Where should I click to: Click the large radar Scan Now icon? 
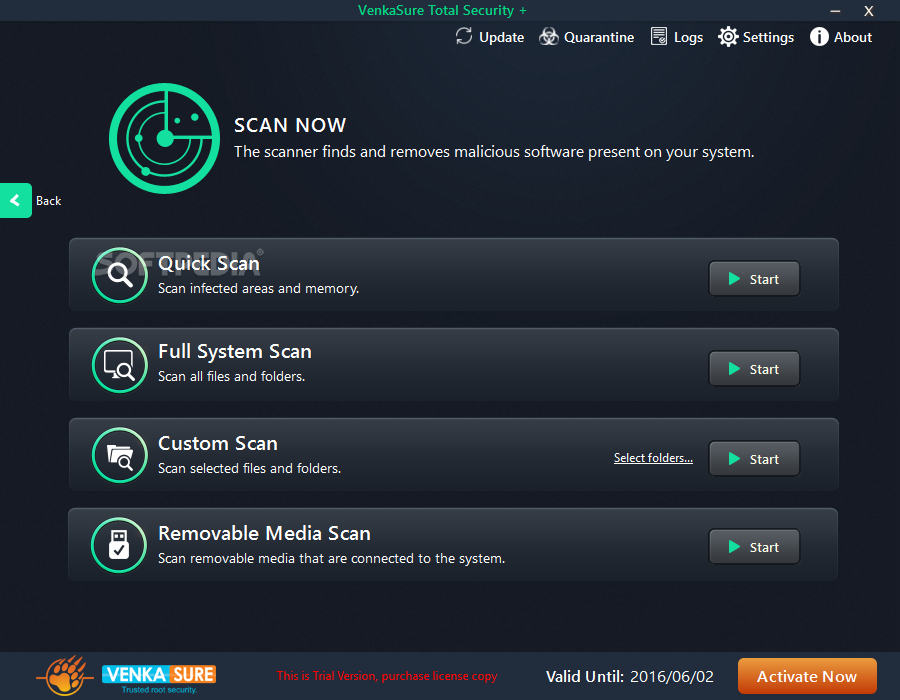[x=165, y=138]
